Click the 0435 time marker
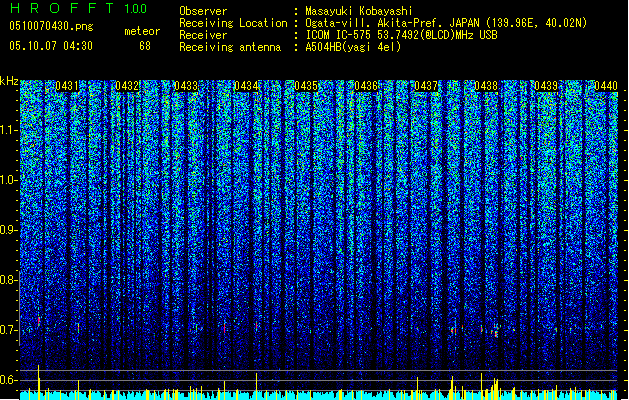The height and width of the screenshot is (400, 629). tap(306, 86)
